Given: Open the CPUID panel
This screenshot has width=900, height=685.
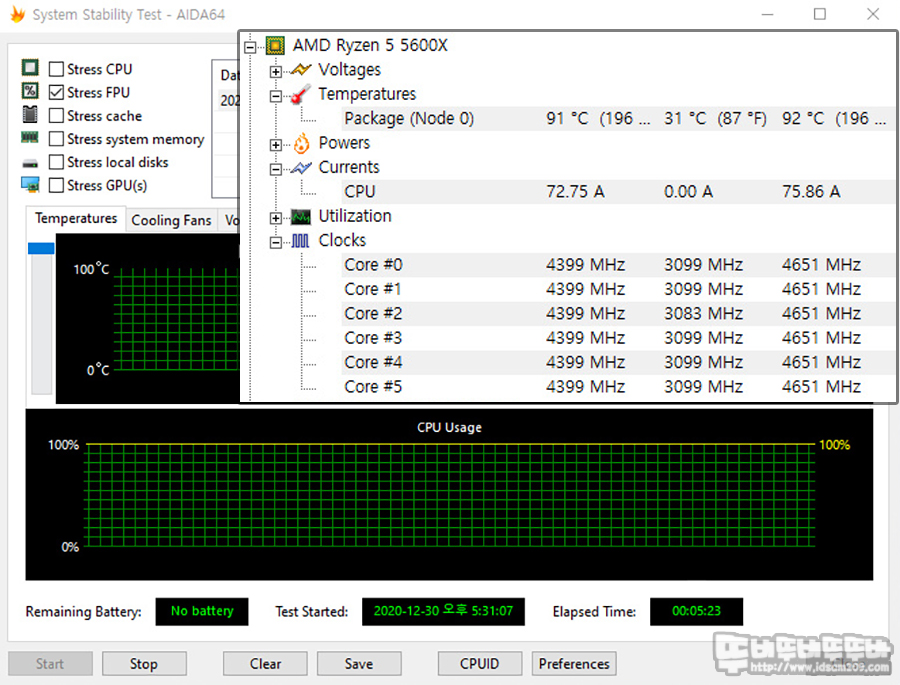Looking at the screenshot, I should point(480,664).
